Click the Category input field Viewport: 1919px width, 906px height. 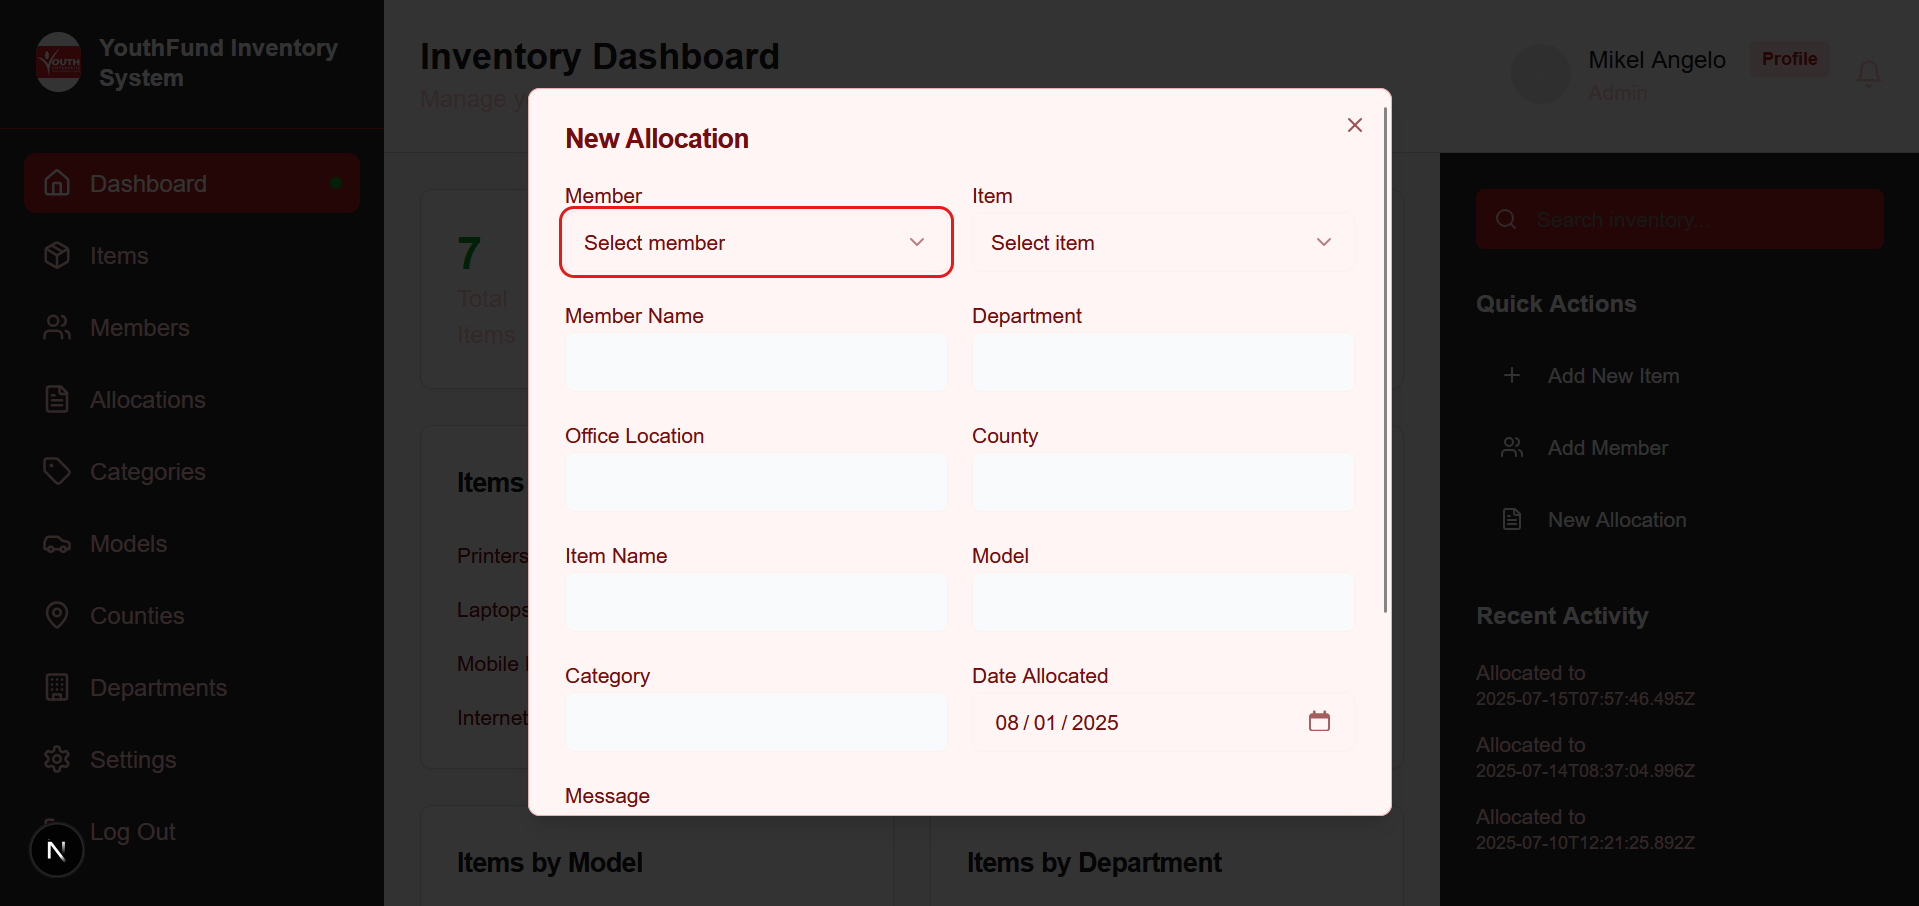756,722
